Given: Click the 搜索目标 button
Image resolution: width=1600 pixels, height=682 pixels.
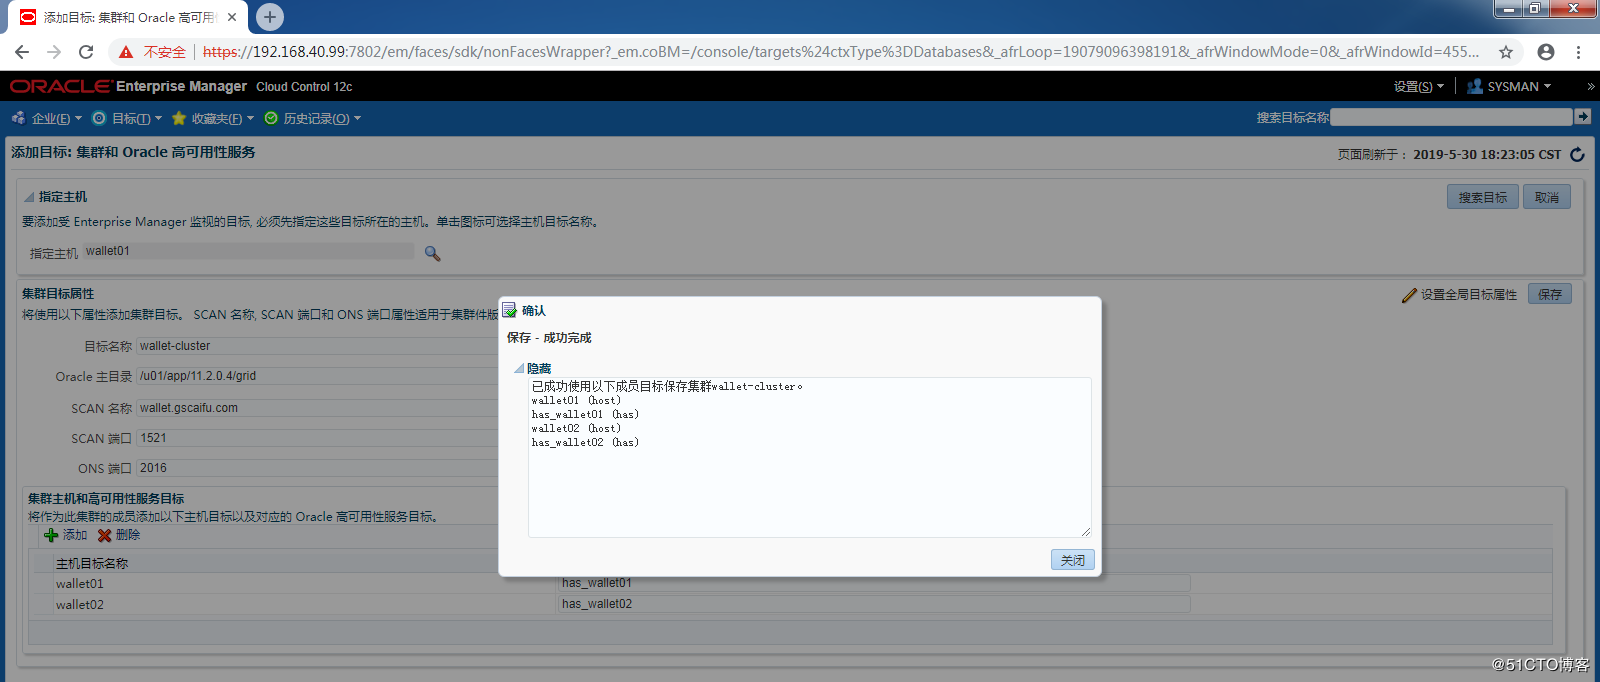Looking at the screenshot, I should tap(1482, 197).
